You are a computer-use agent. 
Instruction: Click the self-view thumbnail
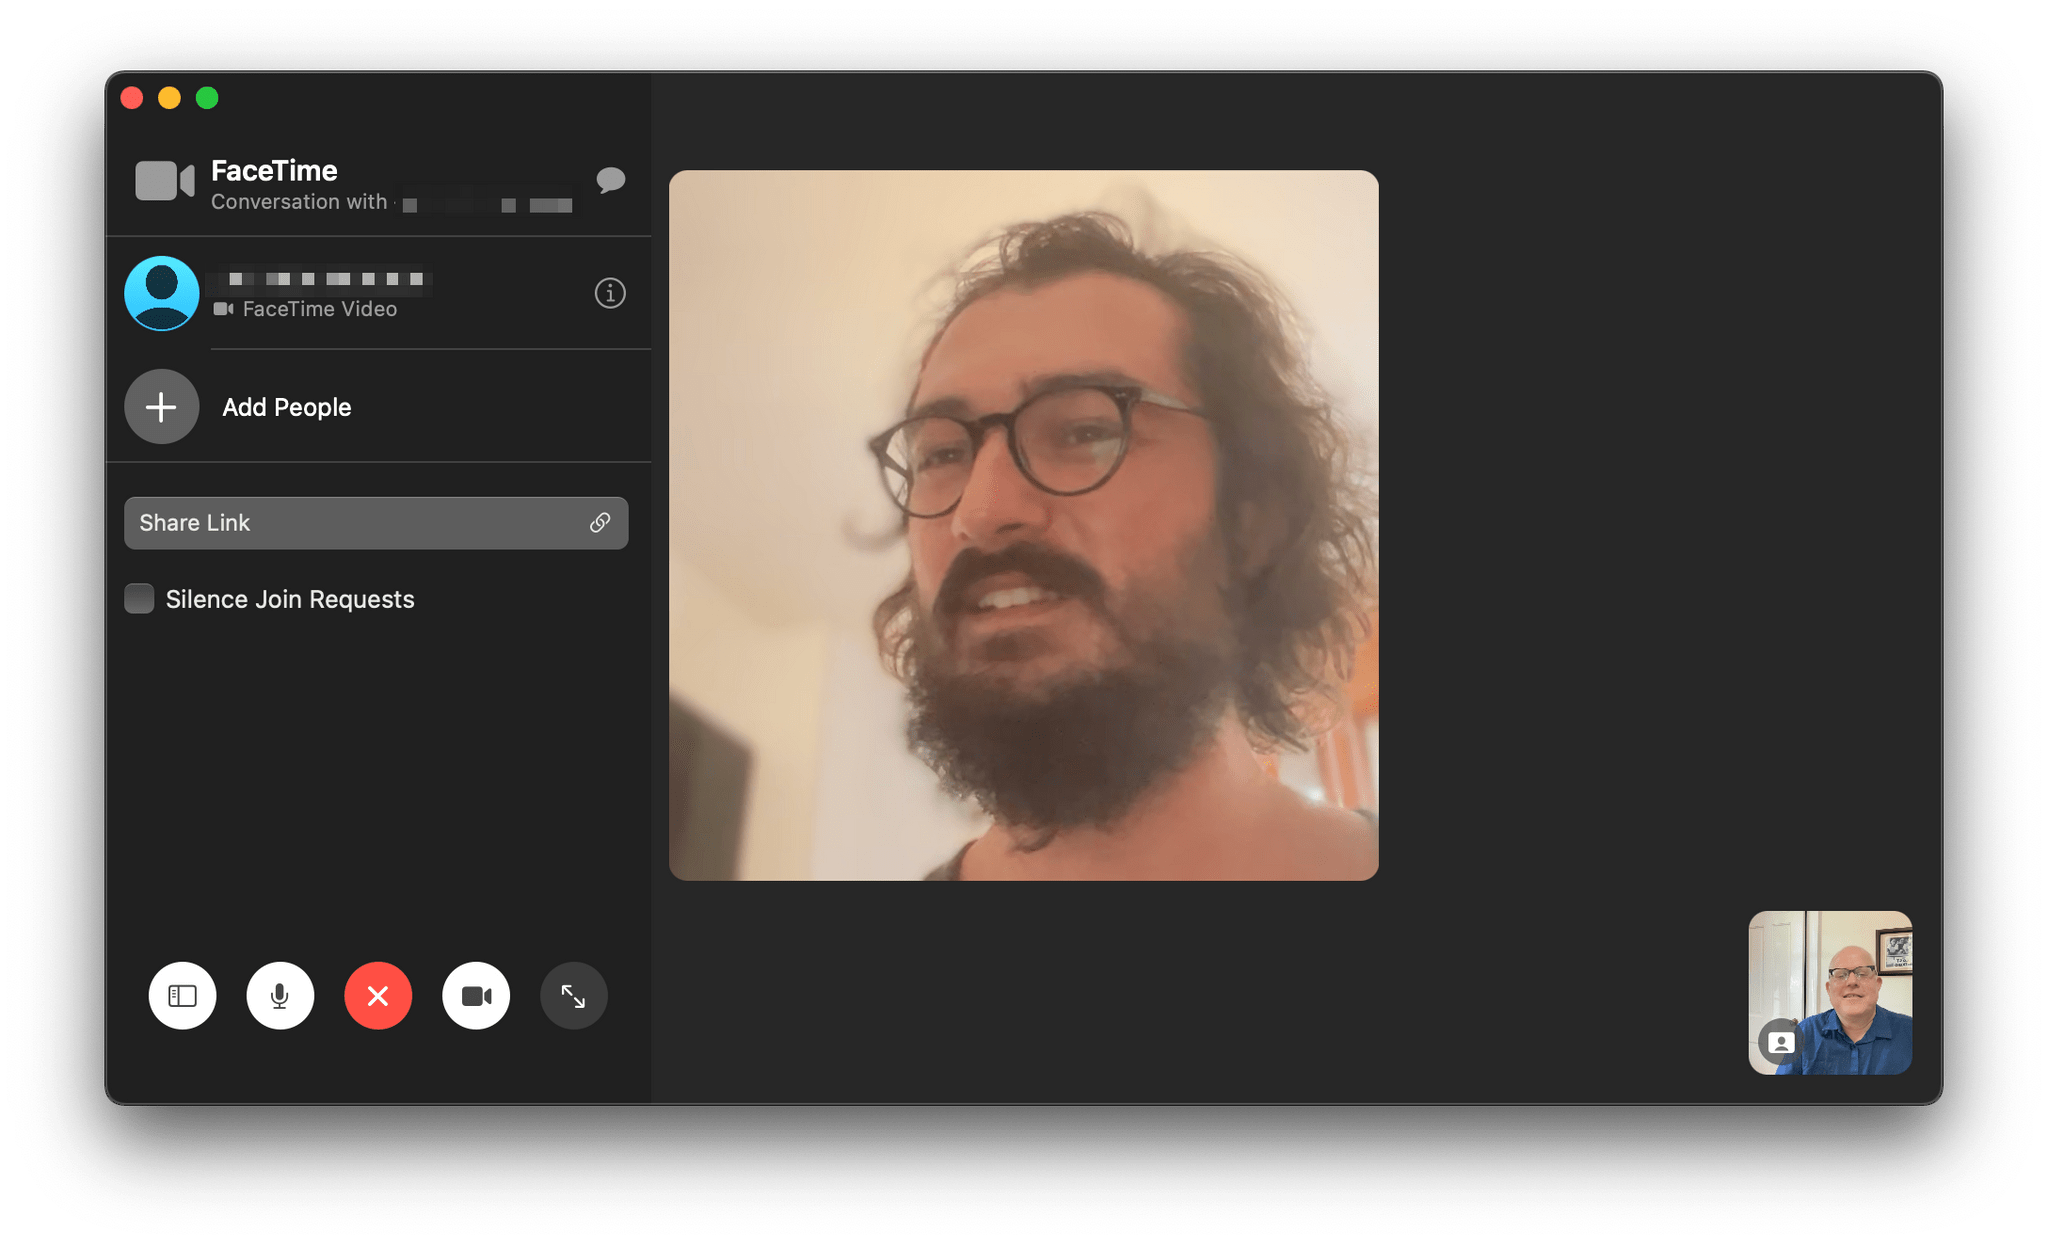click(1848, 980)
